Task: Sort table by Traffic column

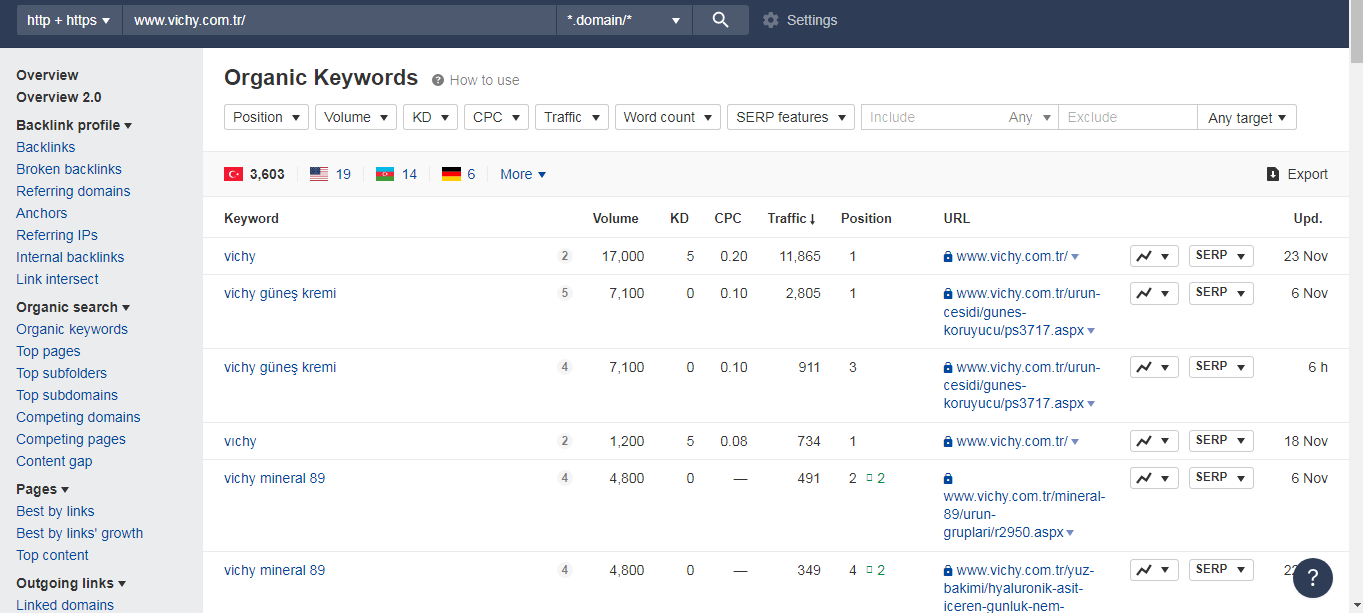Action: (792, 218)
